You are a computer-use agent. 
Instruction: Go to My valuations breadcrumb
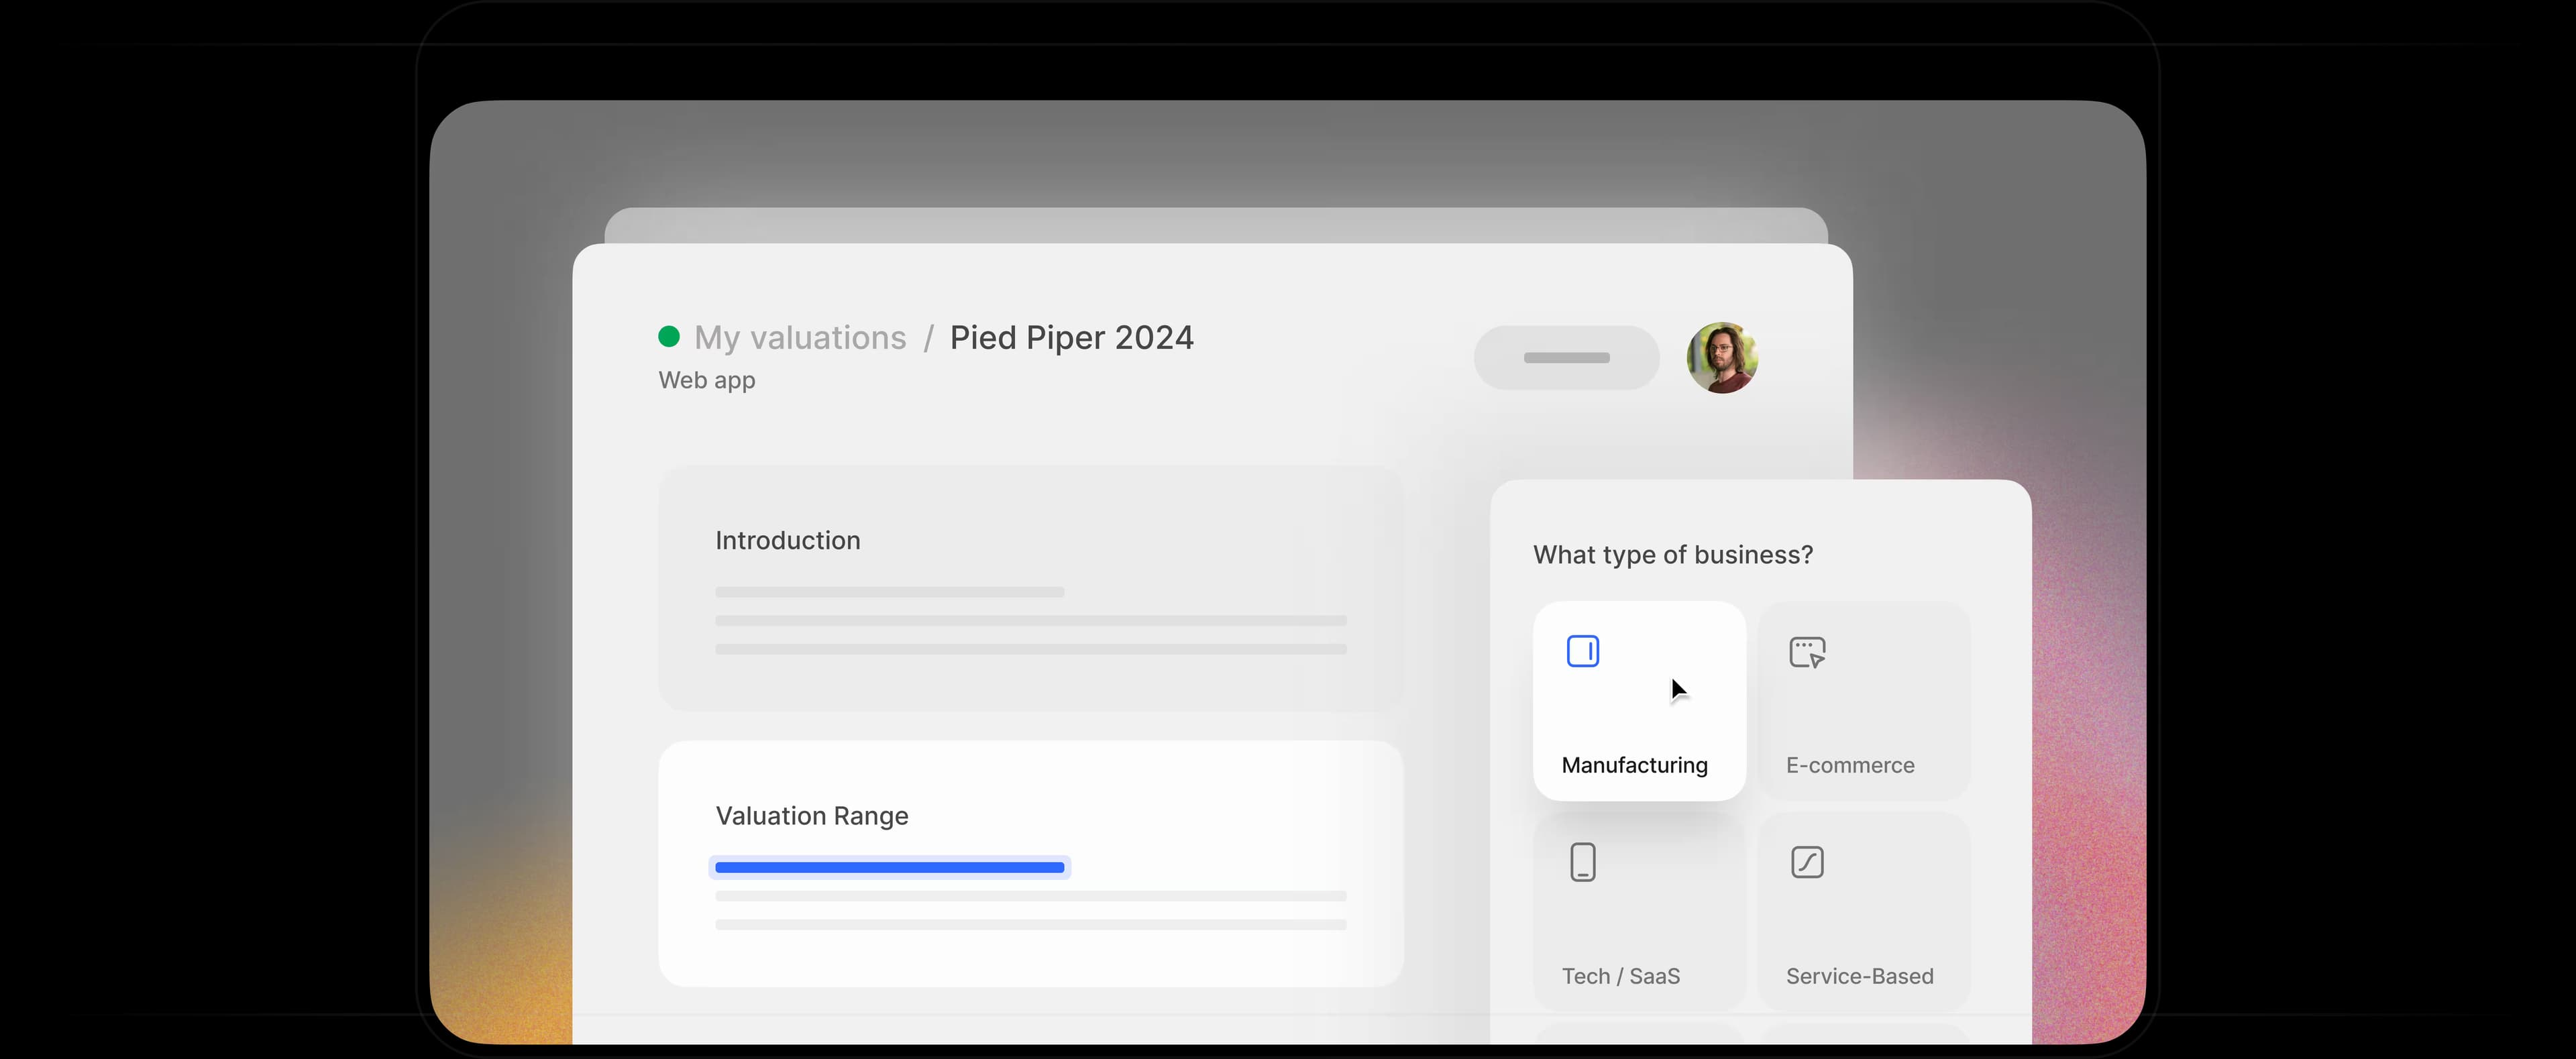pos(800,337)
